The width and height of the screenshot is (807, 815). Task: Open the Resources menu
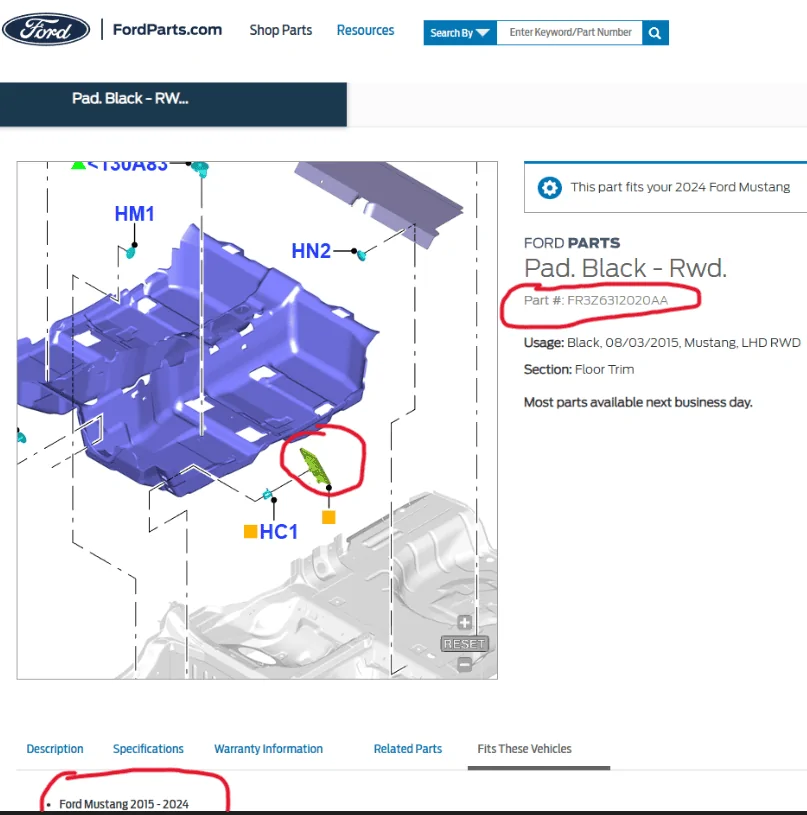click(x=365, y=30)
